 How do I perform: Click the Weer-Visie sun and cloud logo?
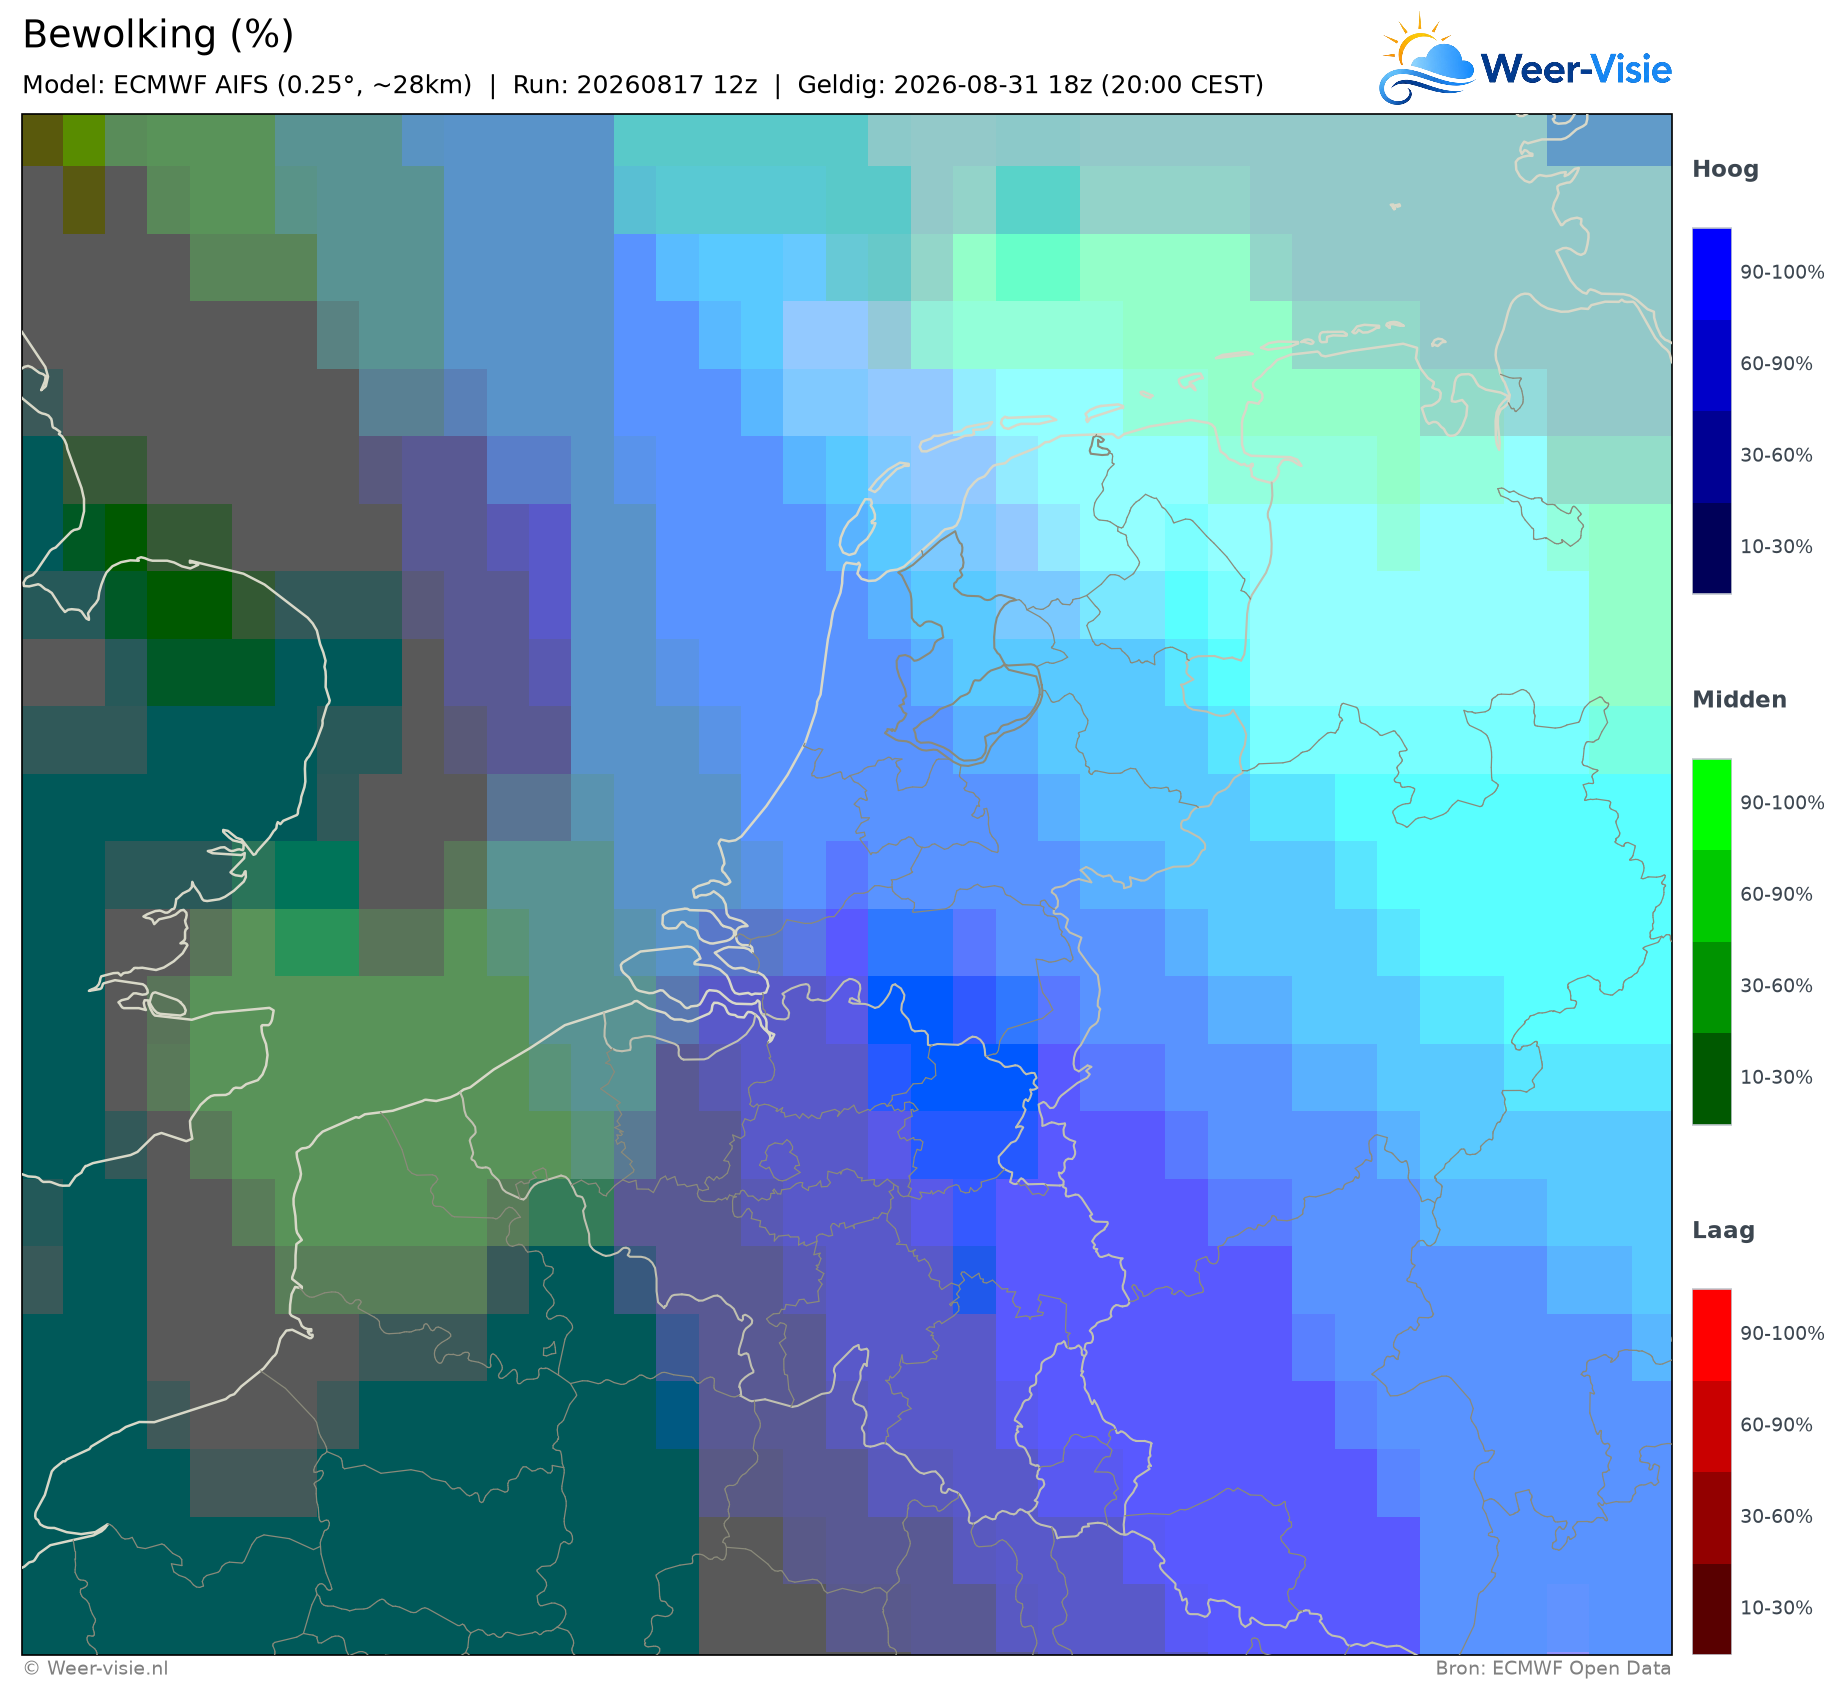[x=1426, y=60]
